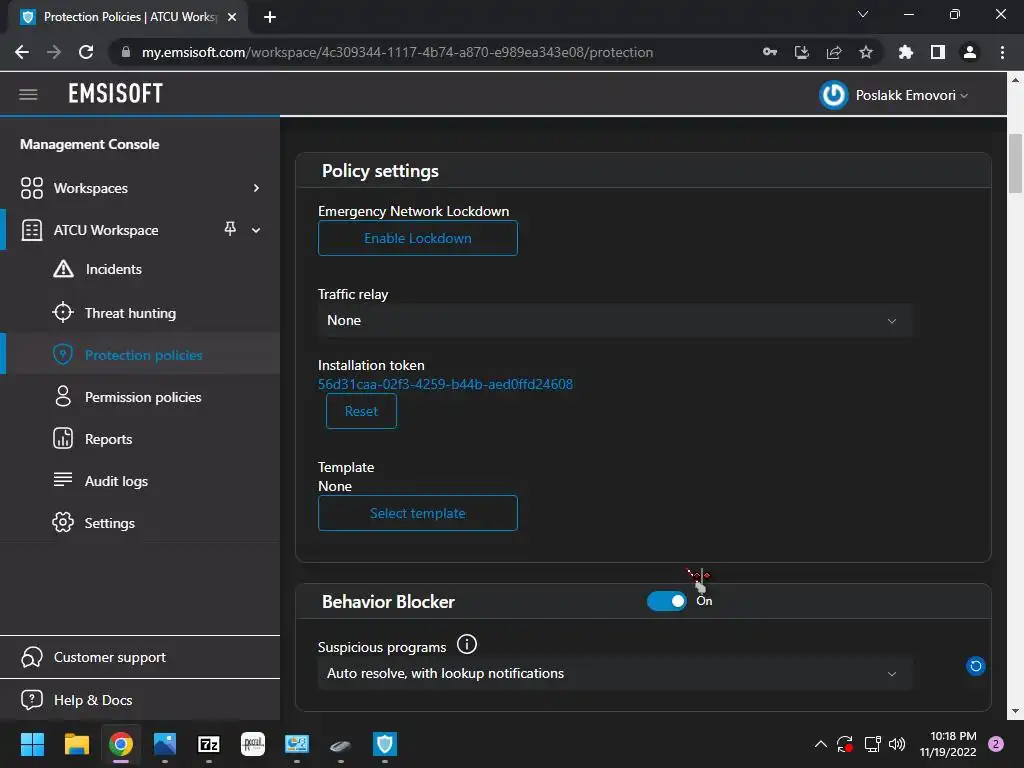Go to Threat hunting
This screenshot has height=768, width=1024.
140,313
